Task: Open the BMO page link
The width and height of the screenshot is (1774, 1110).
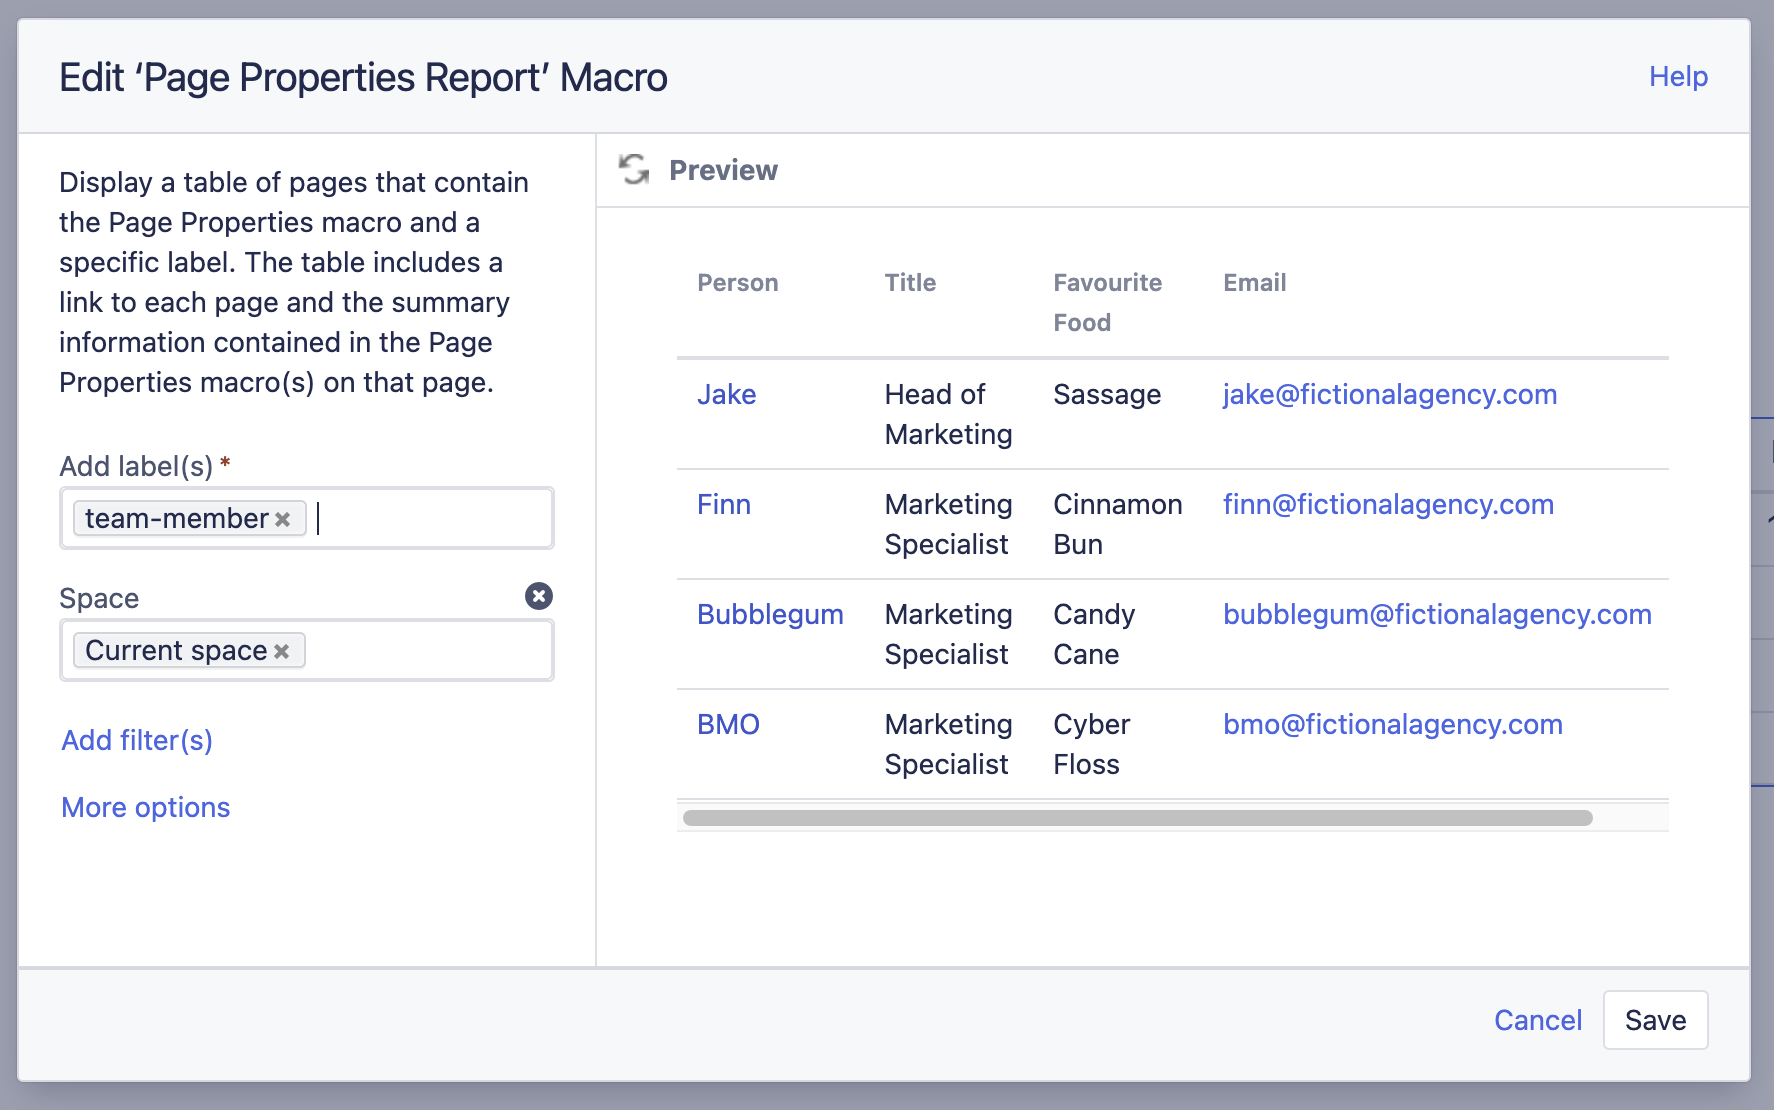Action: click(728, 724)
